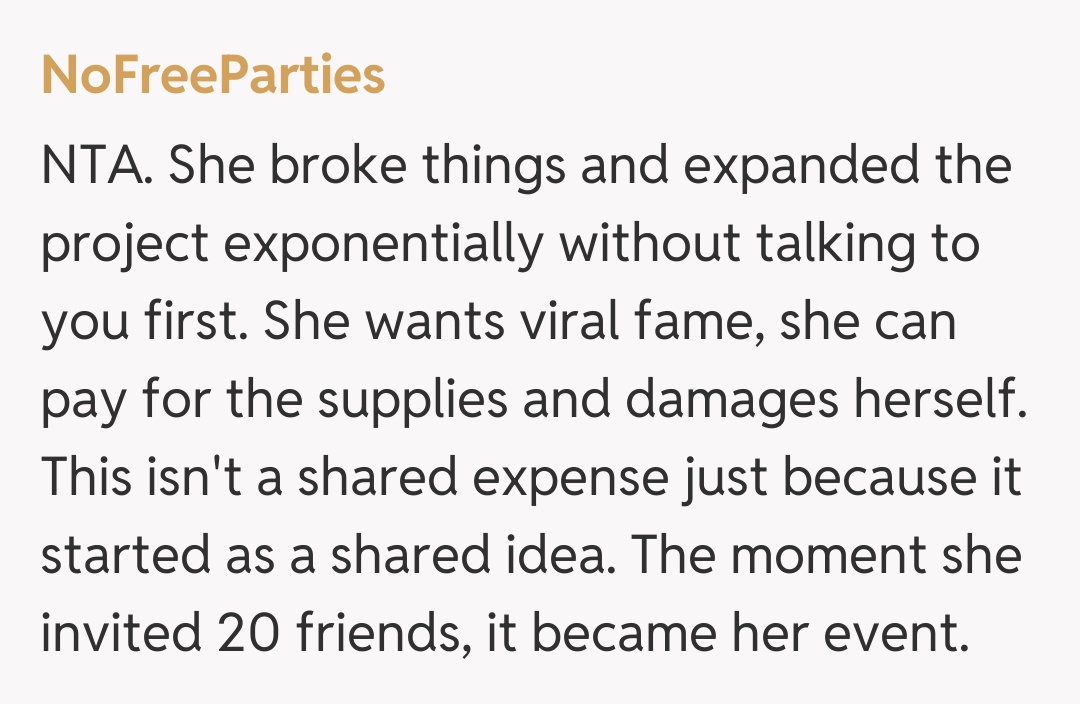Click the phrase "The moment she"
This screenshot has width=1080, height=704.
[x=838, y=557]
